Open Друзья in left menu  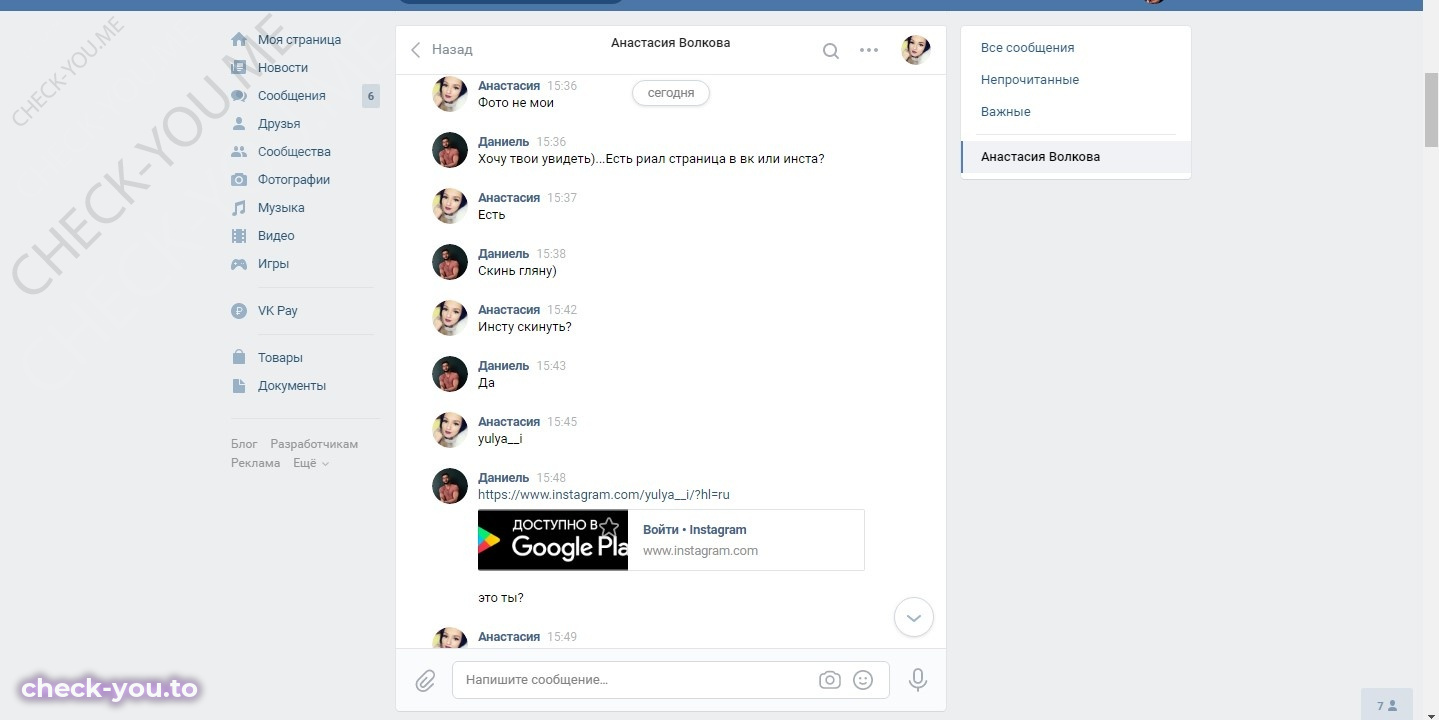[x=279, y=124]
